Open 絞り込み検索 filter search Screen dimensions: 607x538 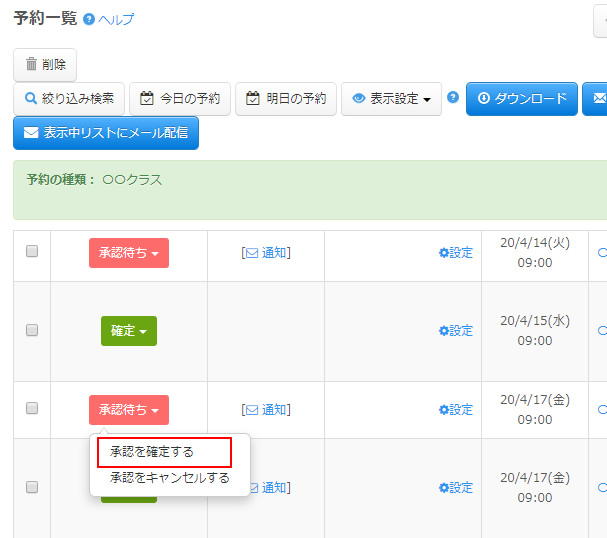69,99
